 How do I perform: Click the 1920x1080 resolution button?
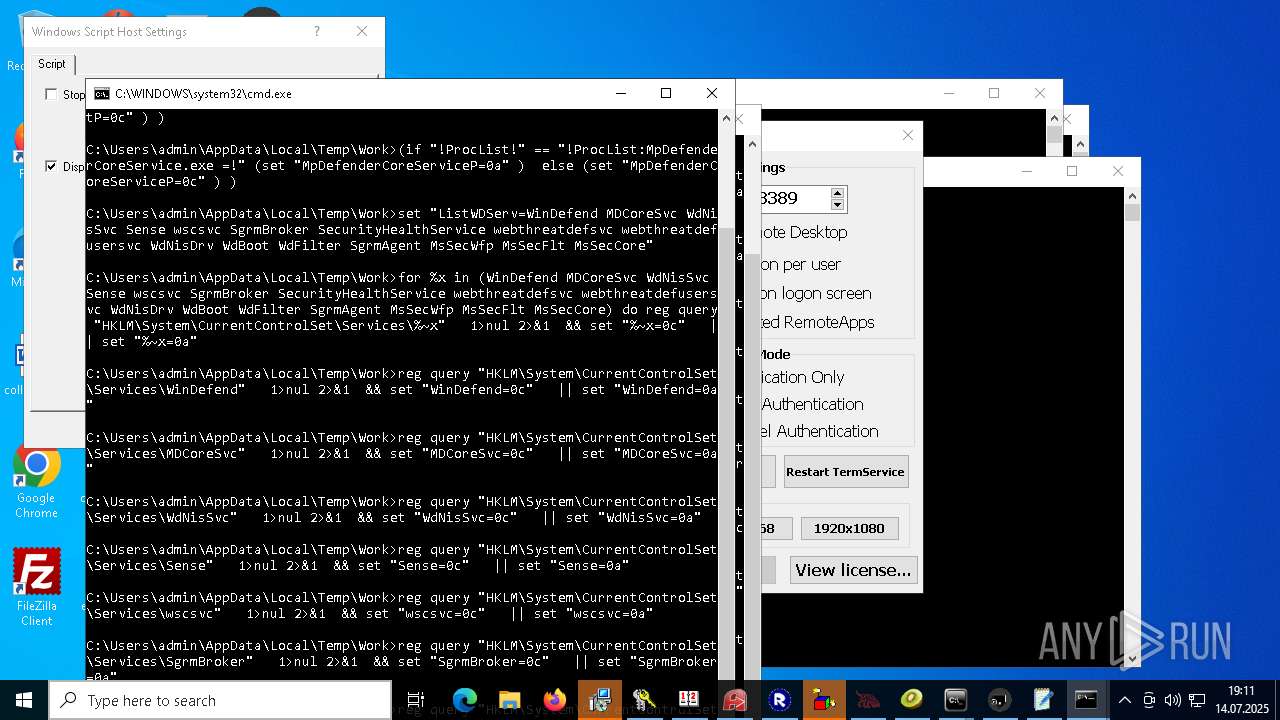849,528
